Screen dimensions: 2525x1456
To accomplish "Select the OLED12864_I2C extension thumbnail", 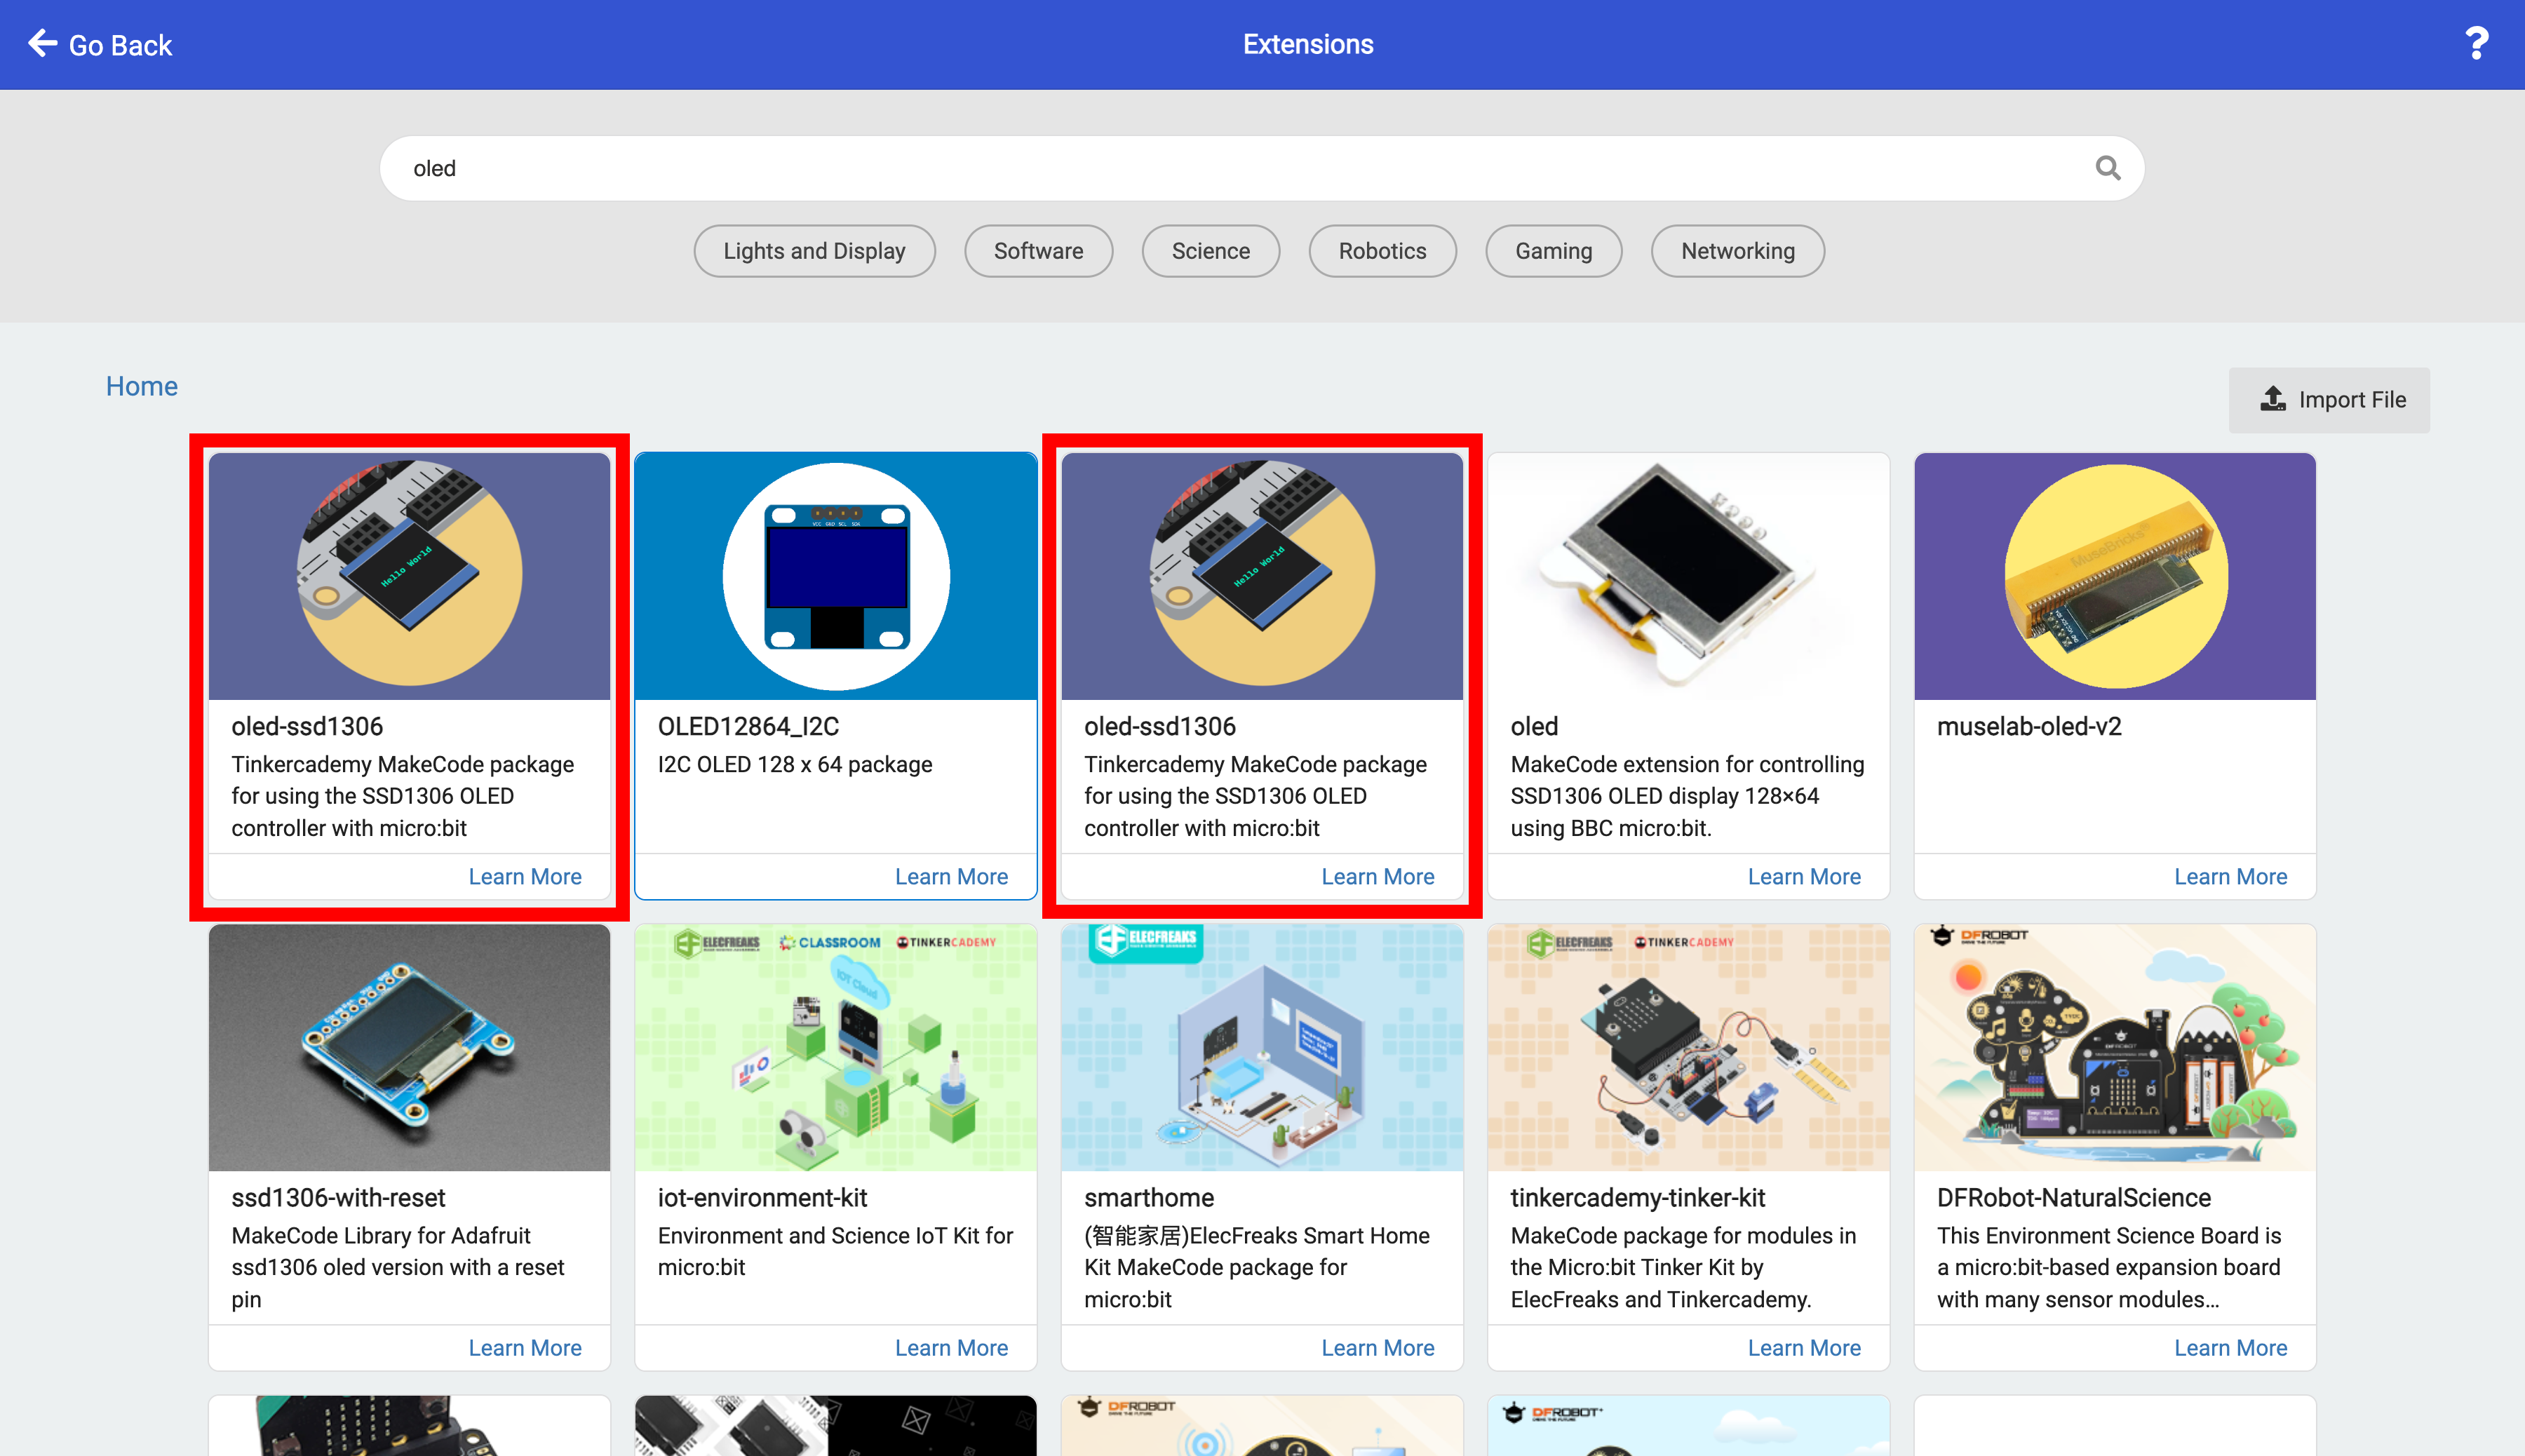I will pos(836,576).
